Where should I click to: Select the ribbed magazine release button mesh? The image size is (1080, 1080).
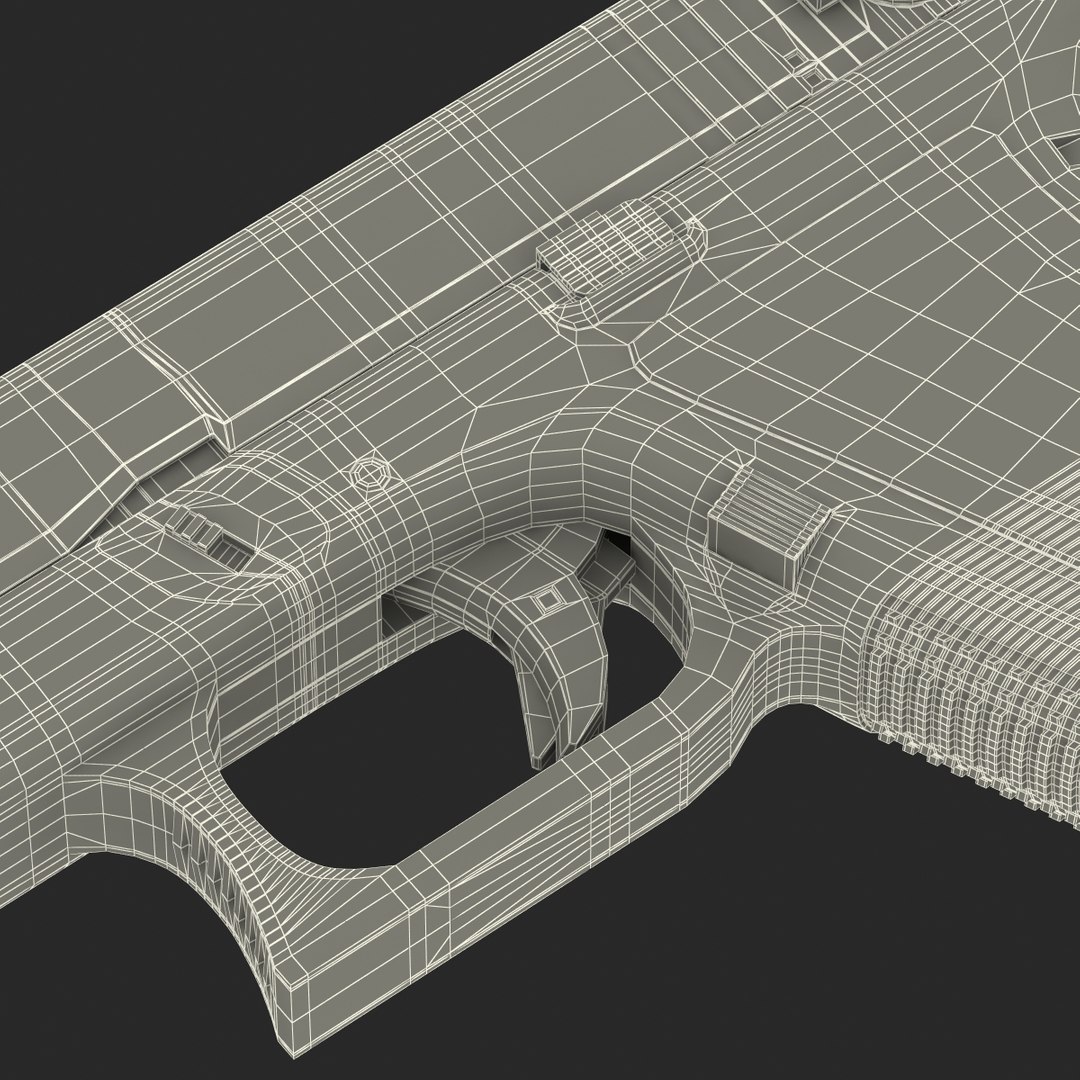pyautogui.click(x=769, y=526)
